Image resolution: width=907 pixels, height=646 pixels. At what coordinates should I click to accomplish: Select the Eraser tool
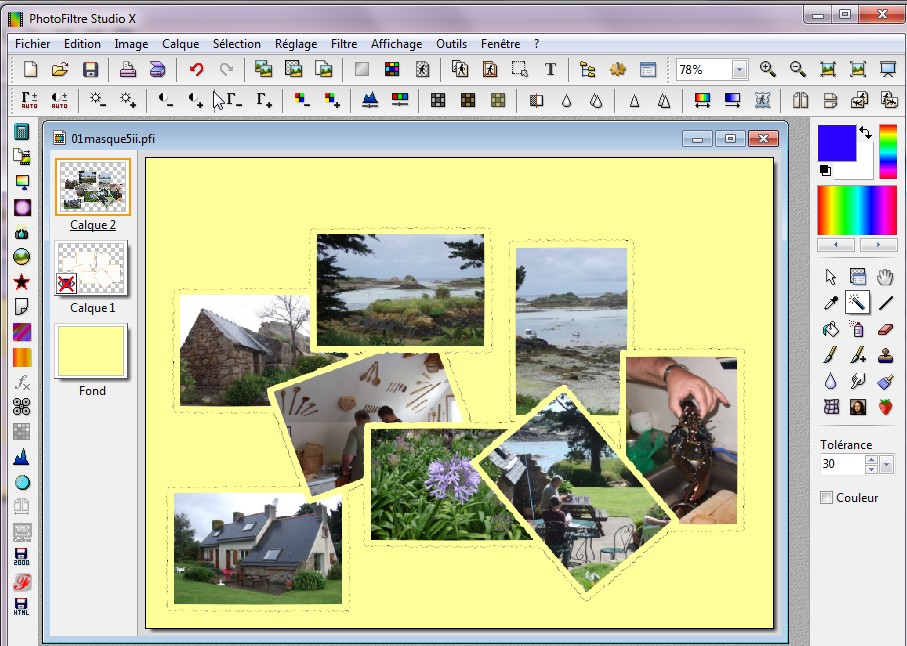885,329
